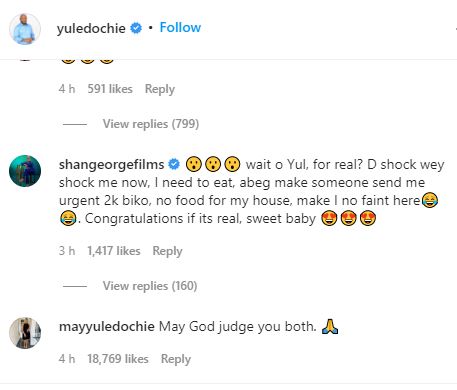Image resolution: width=457 pixels, height=390 pixels.
Task: Open shangeorgefilms profile avatar
Action: point(25,171)
